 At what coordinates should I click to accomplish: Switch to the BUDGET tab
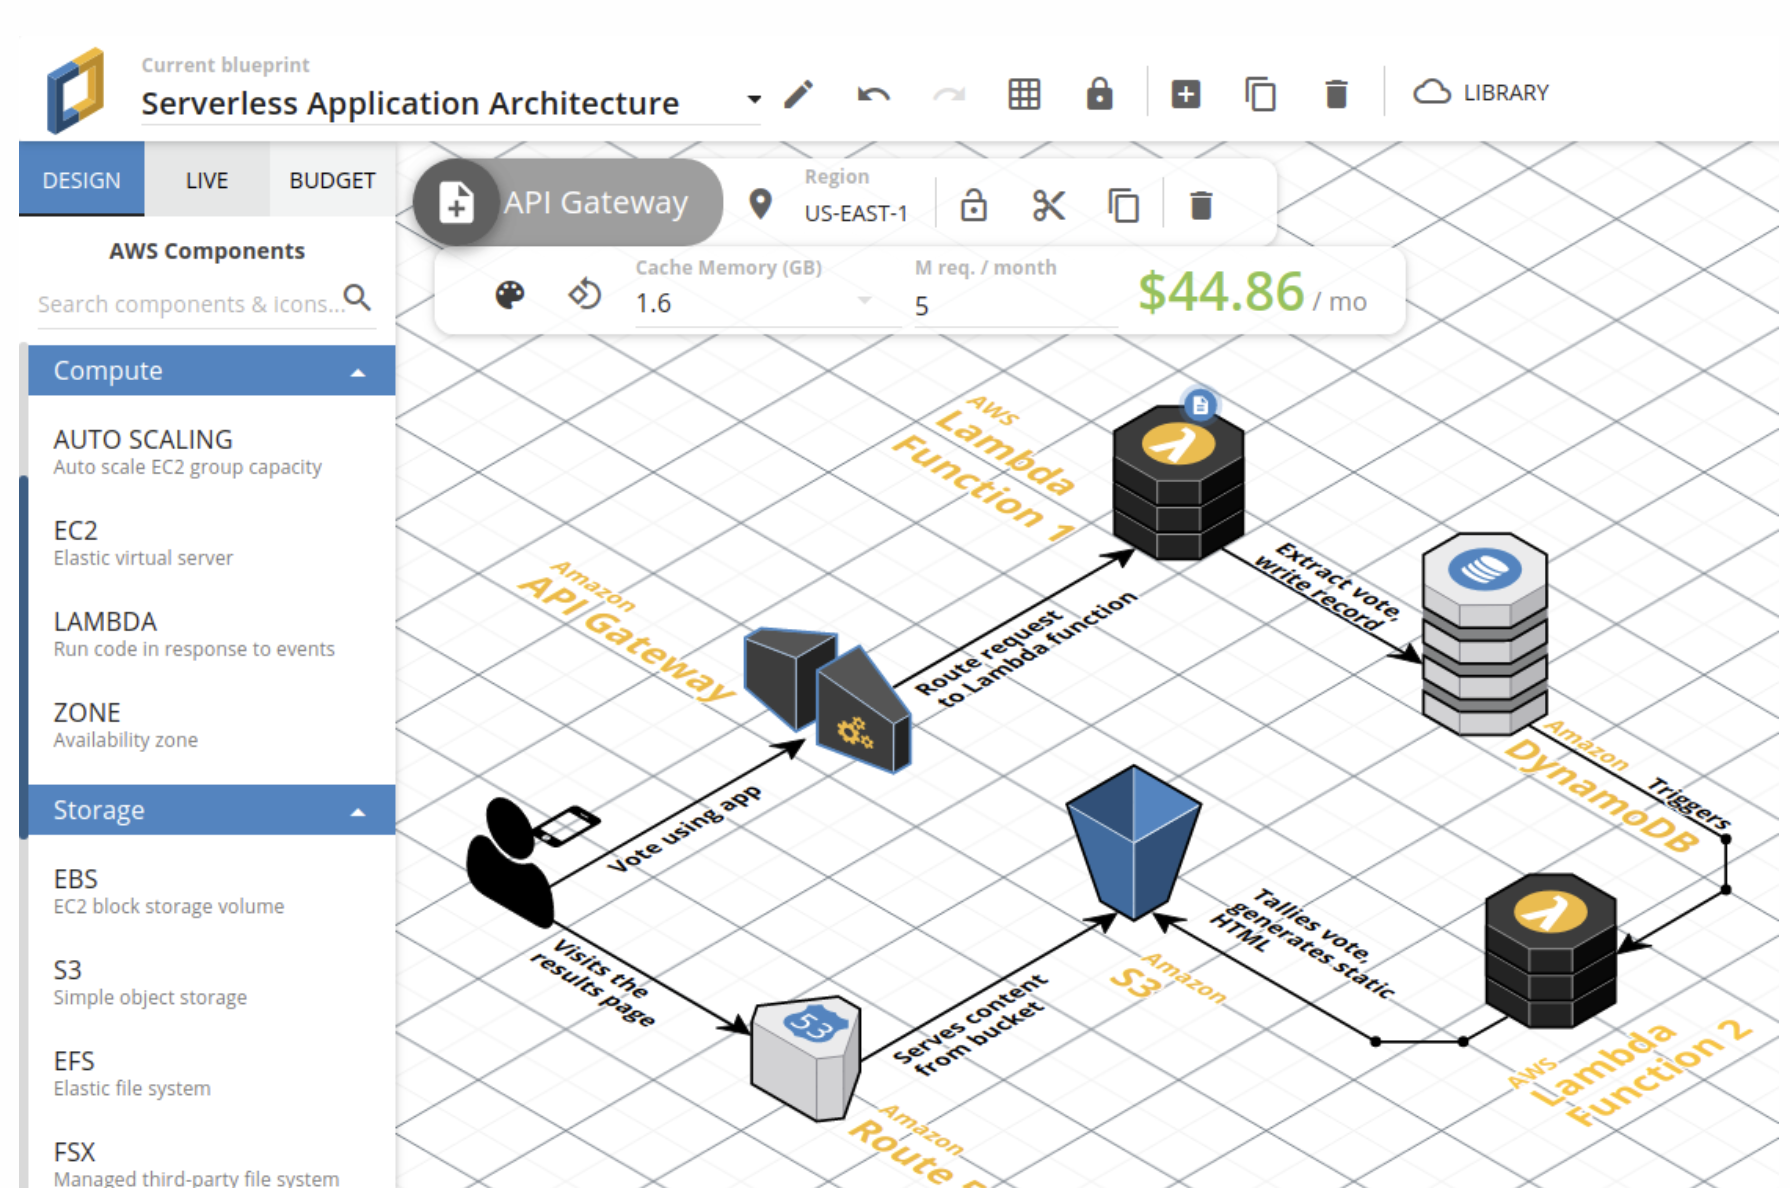[332, 180]
